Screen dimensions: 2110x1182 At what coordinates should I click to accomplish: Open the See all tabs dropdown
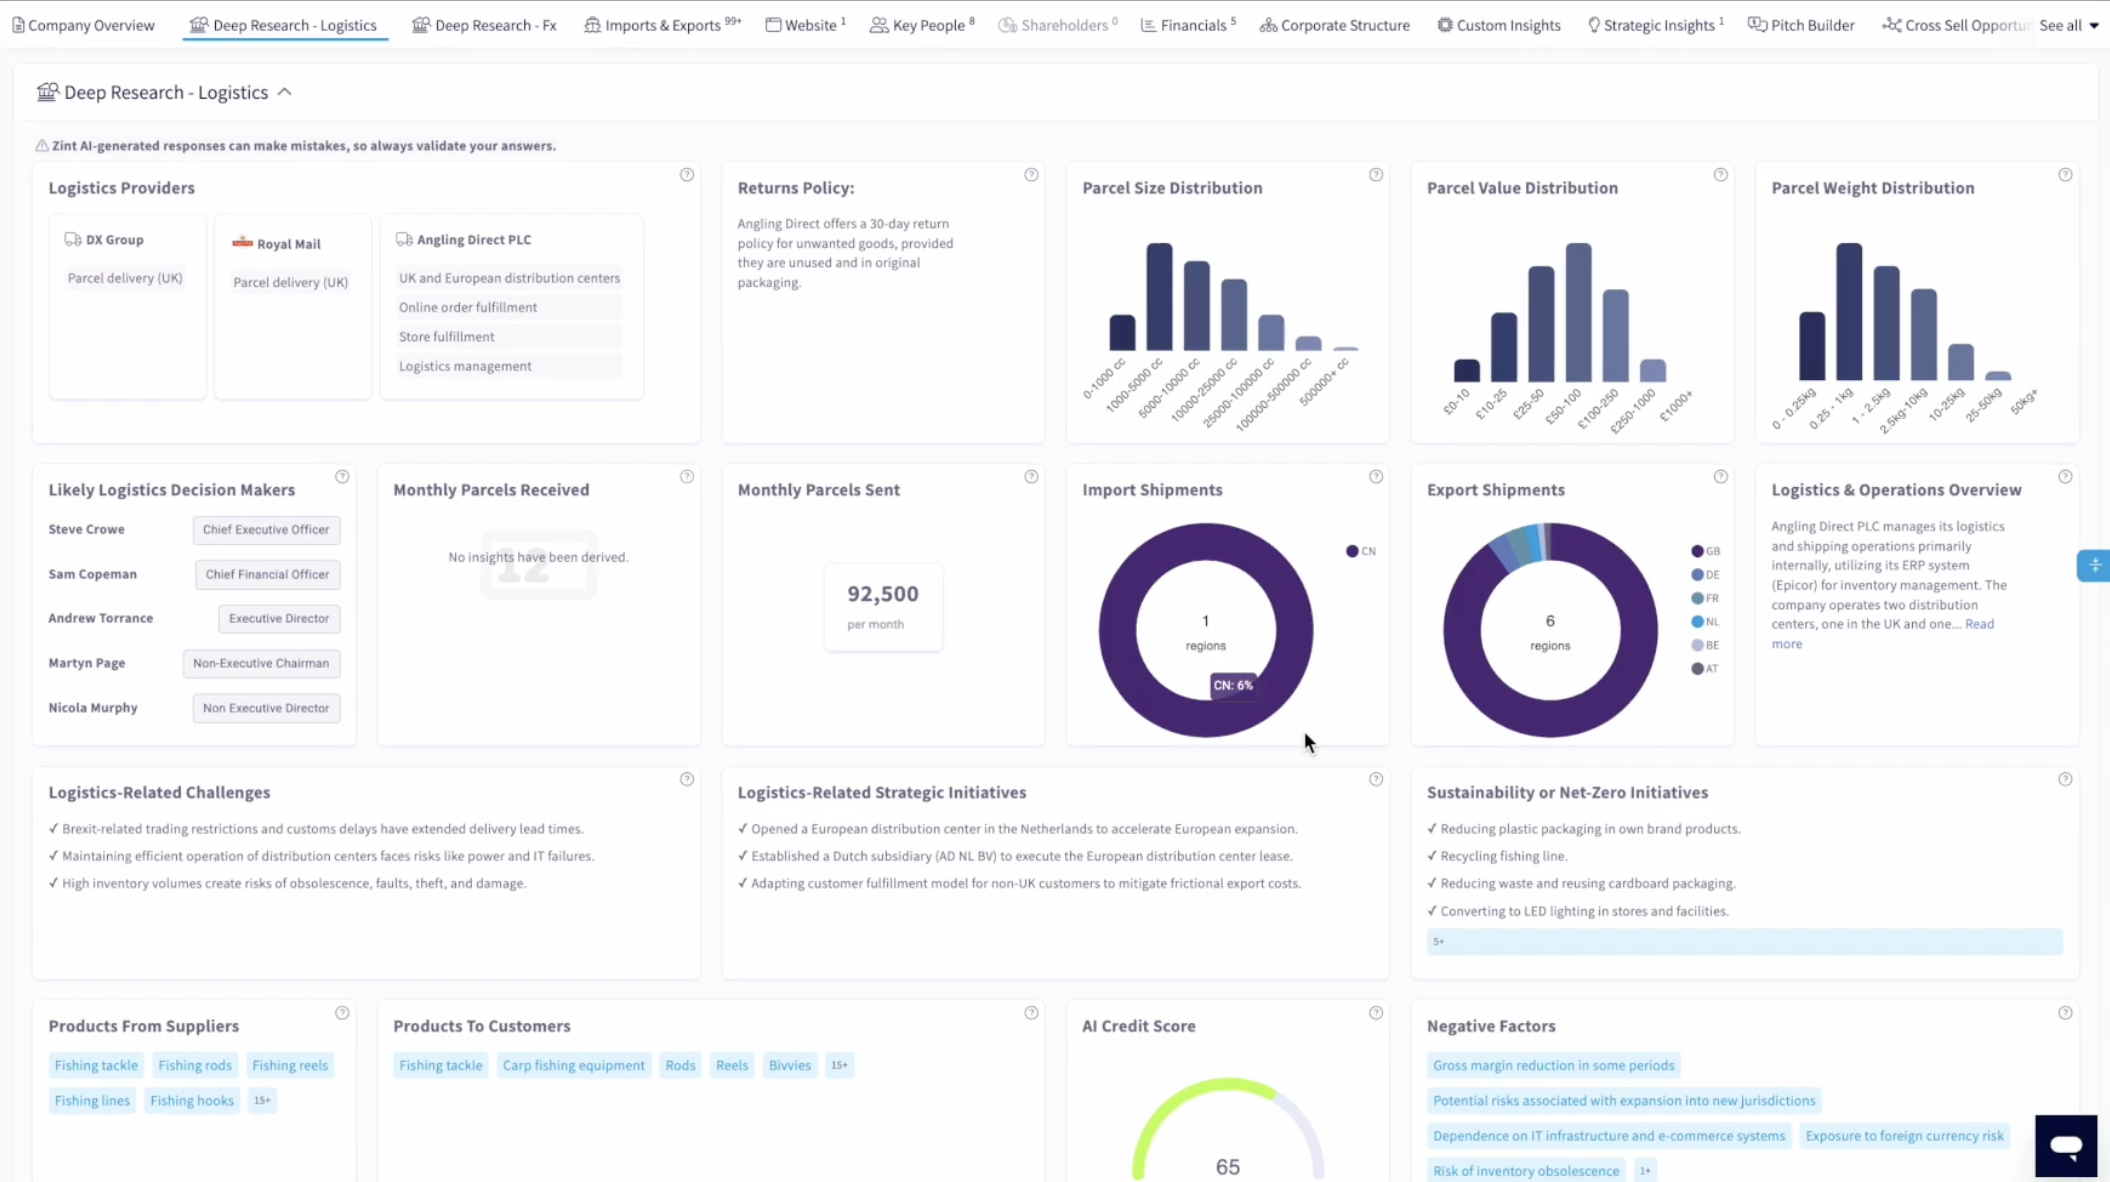coord(2068,25)
